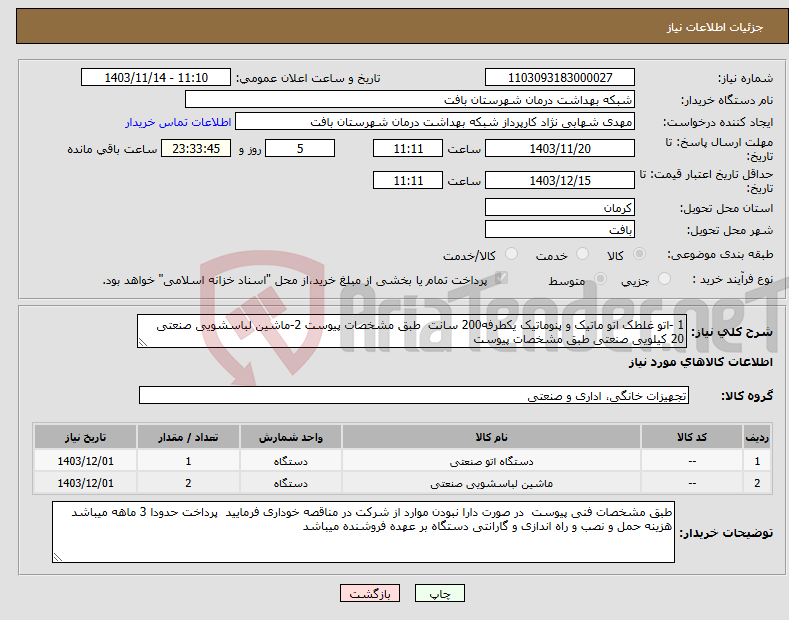Click the گروه کالا field تجهیزات خانگی
The width and height of the screenshot is (789, 620).
pyautogui.click(x=414, y=396)
